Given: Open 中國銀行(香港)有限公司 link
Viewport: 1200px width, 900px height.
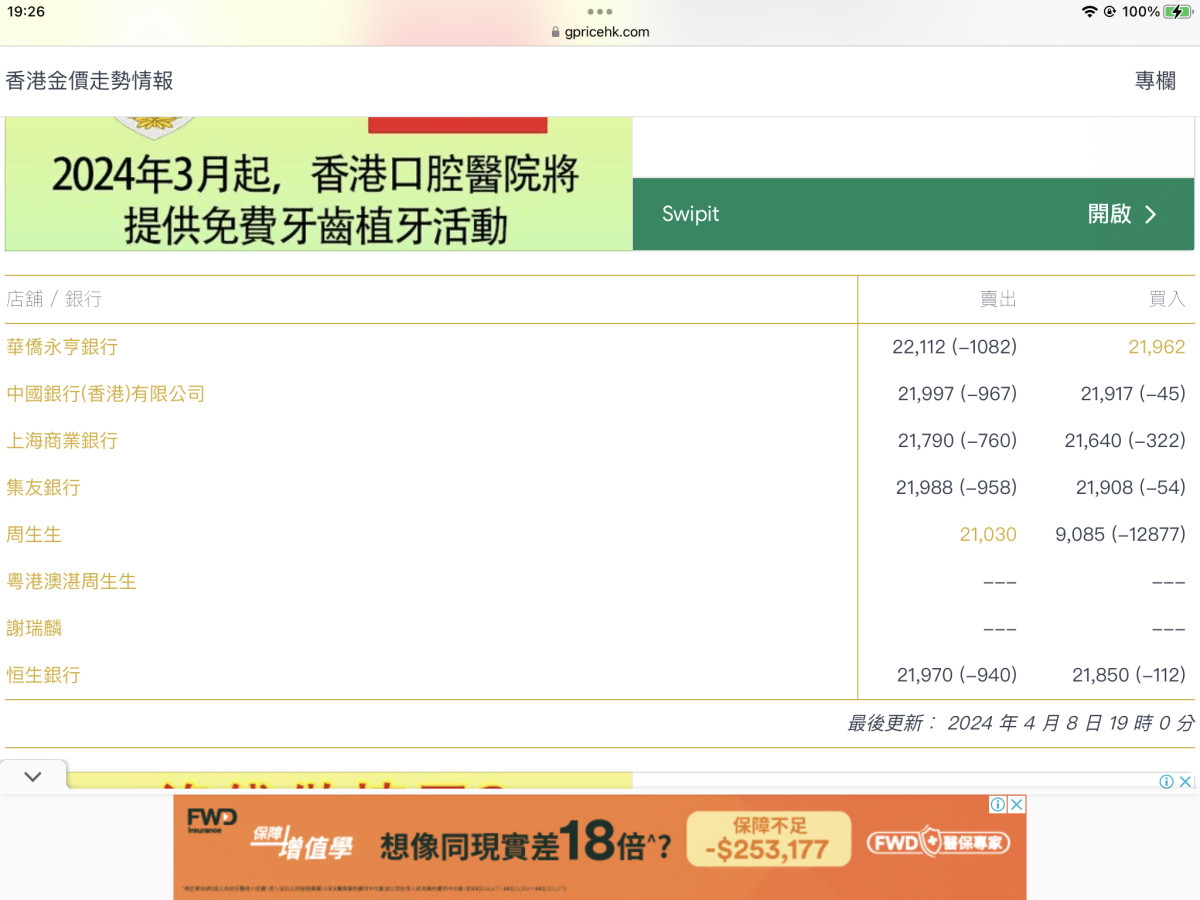Looking at the screenshot, I should (105, 394).
